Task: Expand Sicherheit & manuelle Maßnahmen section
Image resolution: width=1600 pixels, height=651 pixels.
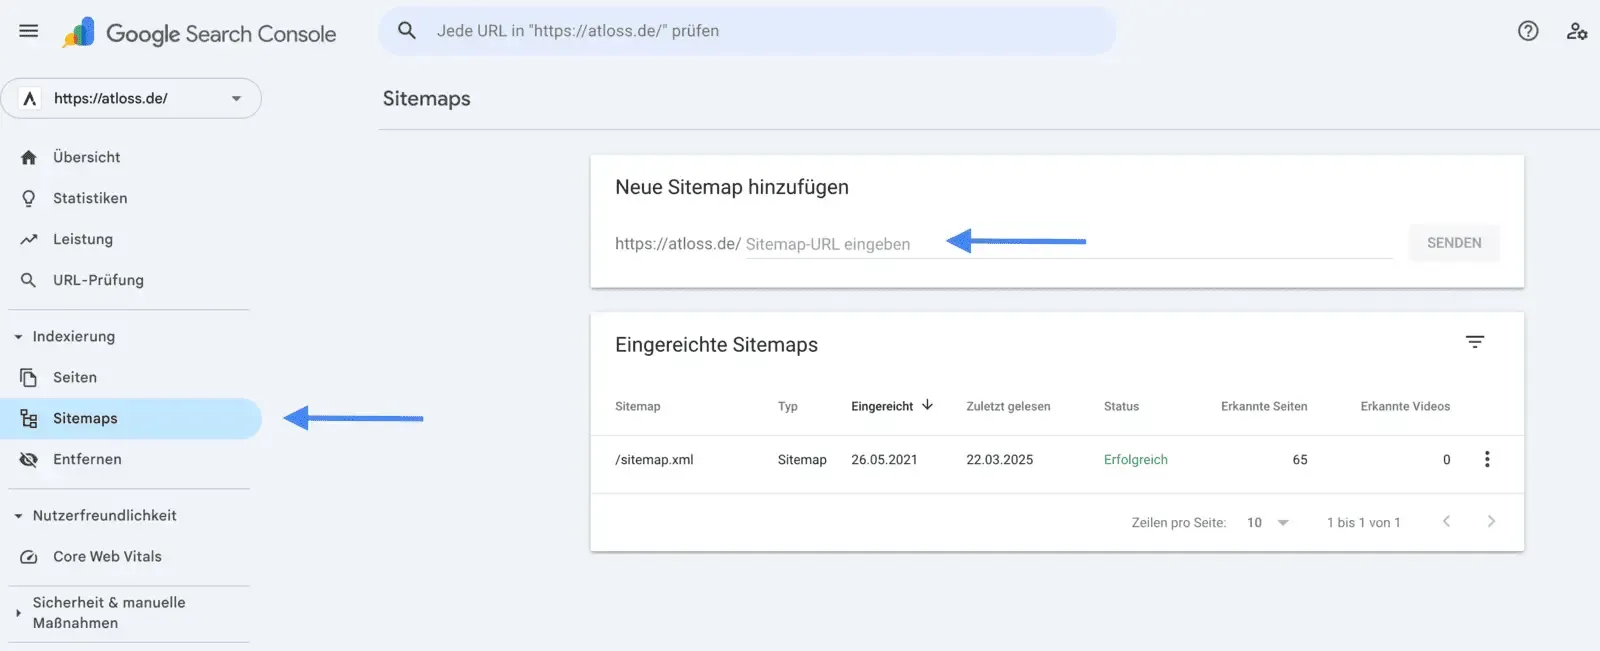Action: (x=18, y=612)
